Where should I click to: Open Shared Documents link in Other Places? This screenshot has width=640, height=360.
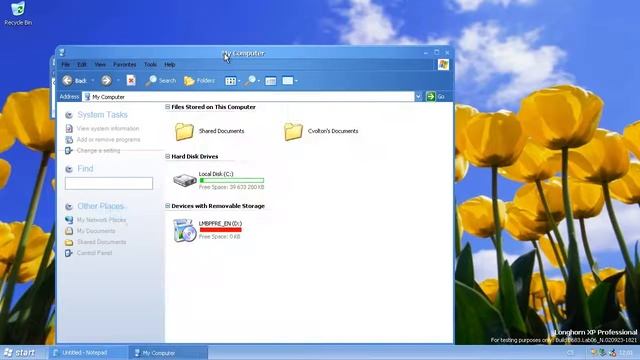101,242
